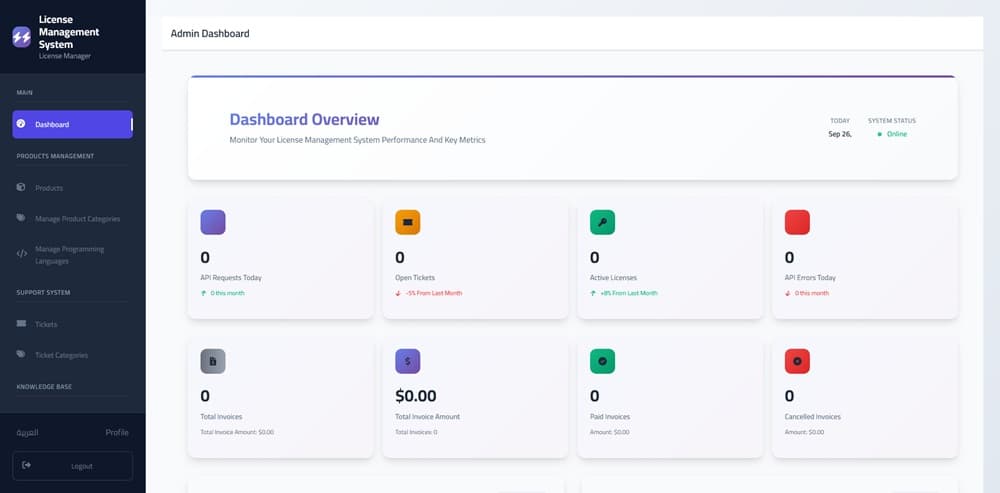Select Tickets under Support System
1000x493 pixels.
coord(46,325)
